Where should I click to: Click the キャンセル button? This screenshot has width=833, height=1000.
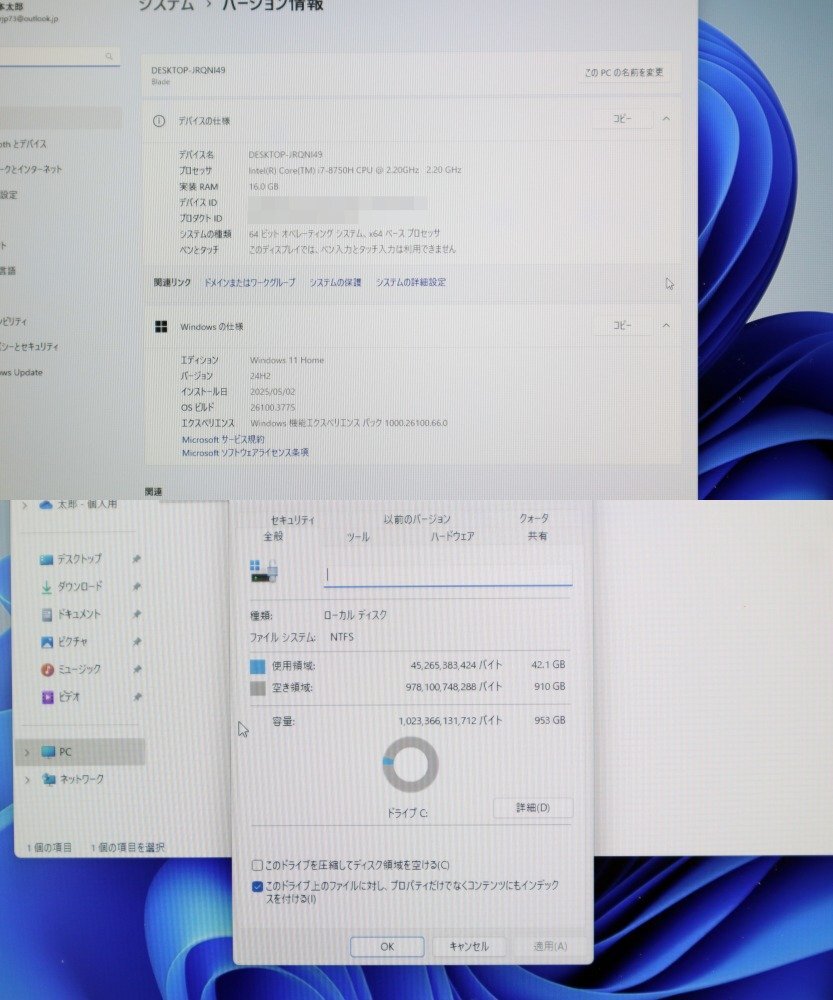(469, 946)
